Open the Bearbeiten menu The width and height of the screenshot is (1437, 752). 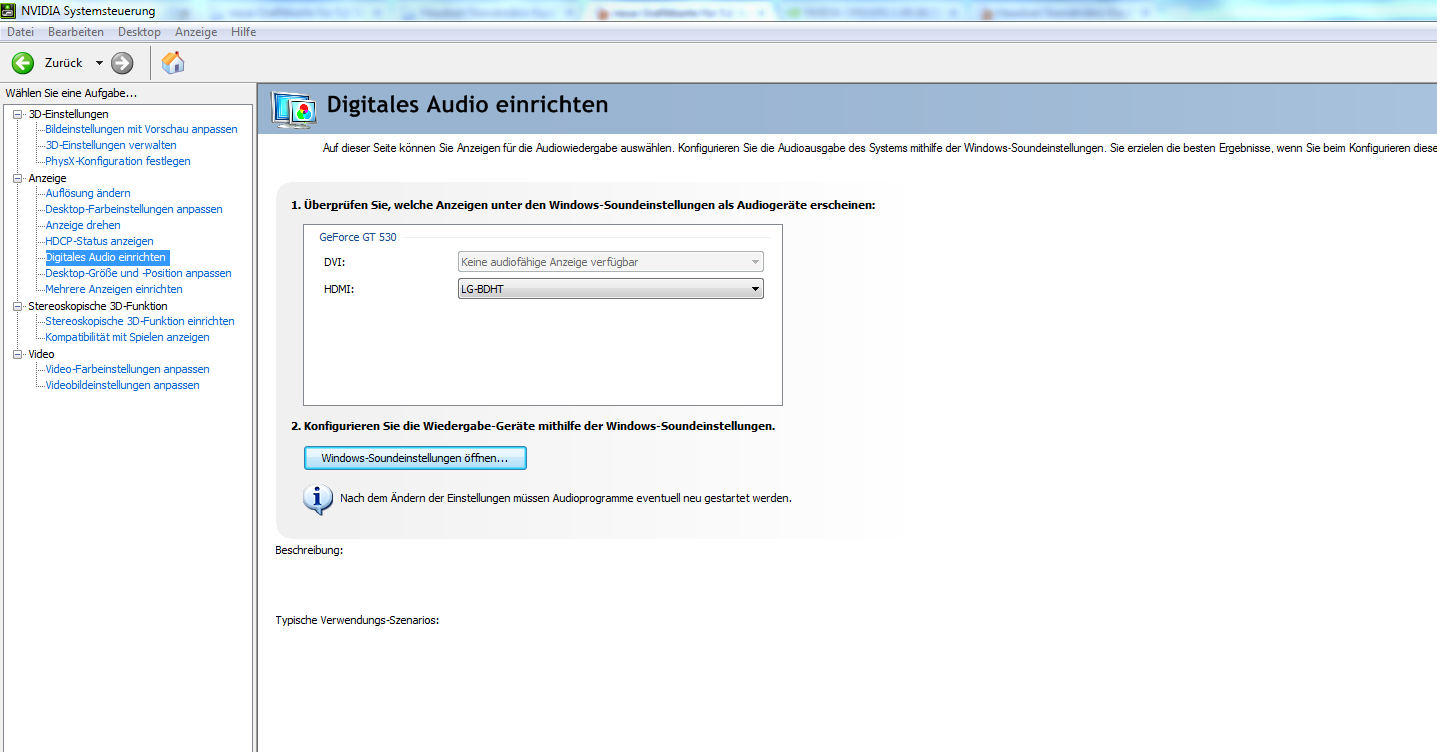pos(76,32)
